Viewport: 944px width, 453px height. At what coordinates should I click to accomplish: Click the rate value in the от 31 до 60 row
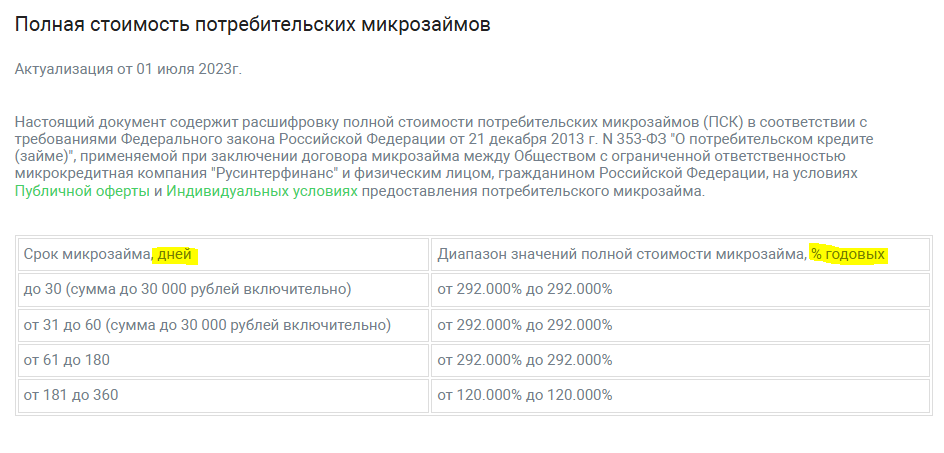524,325
